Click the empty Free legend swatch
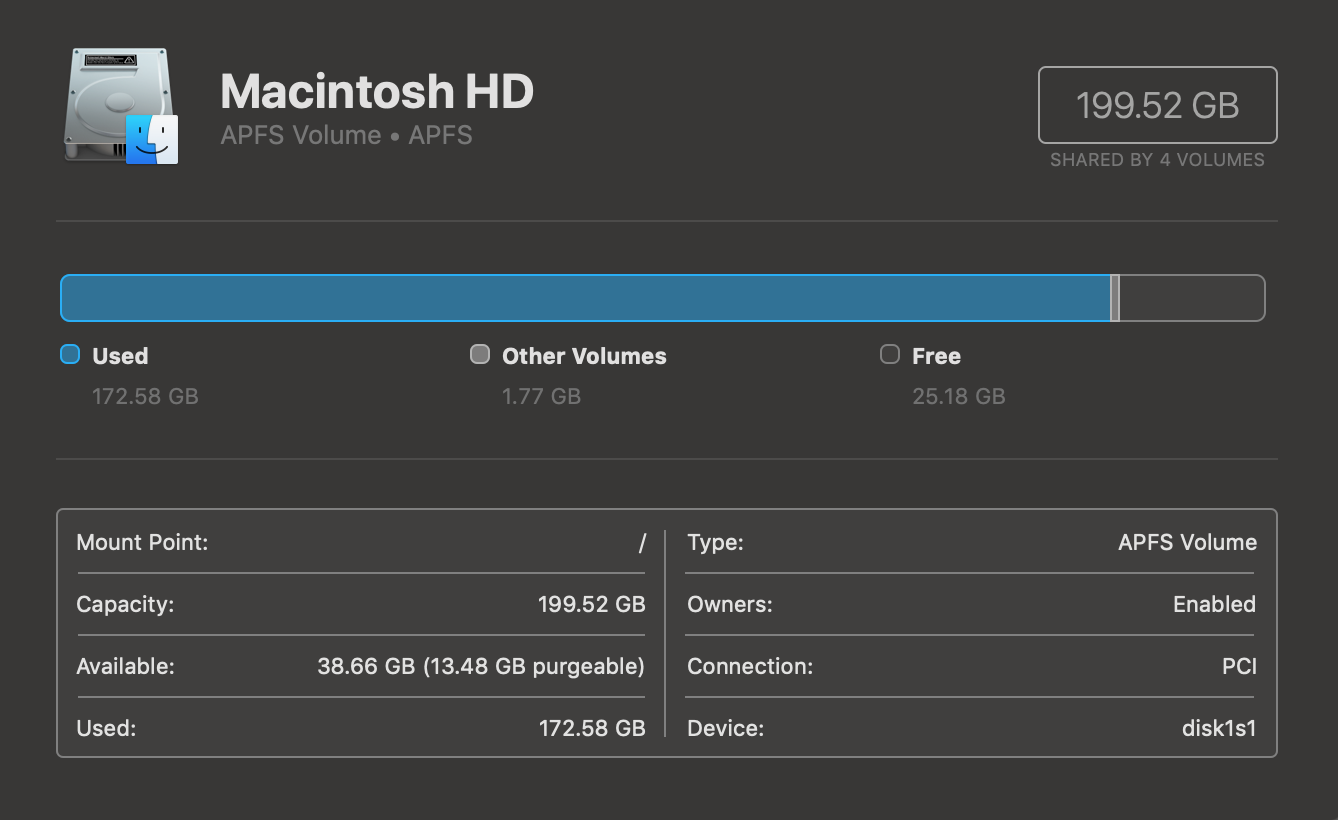 890,354
